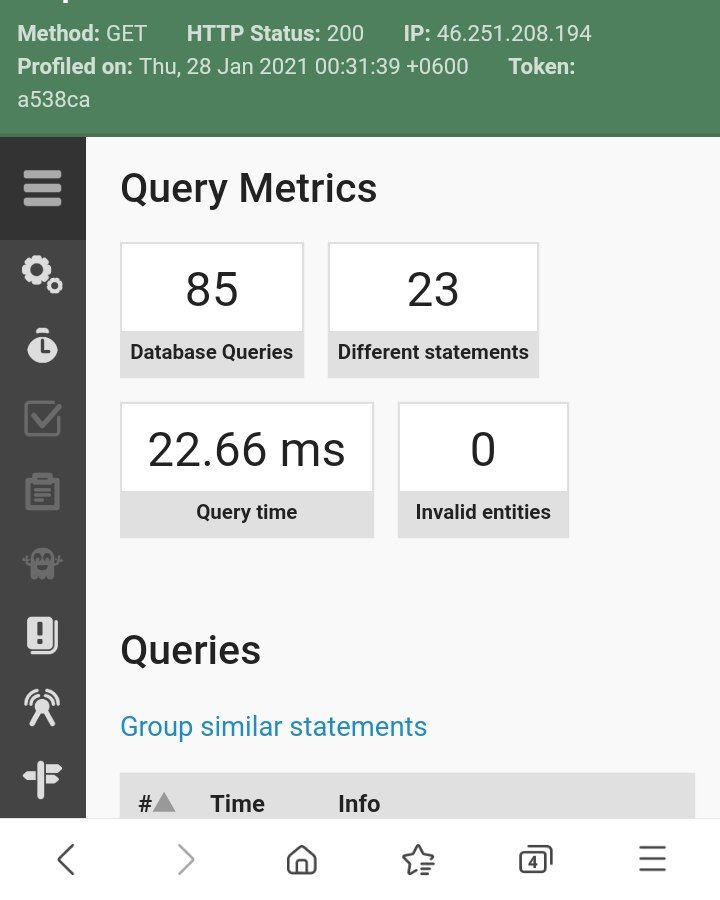Viewport: 720px width, 900px height.
Task: Open the Events broadcast tower panel
Action: coord(42,707)
